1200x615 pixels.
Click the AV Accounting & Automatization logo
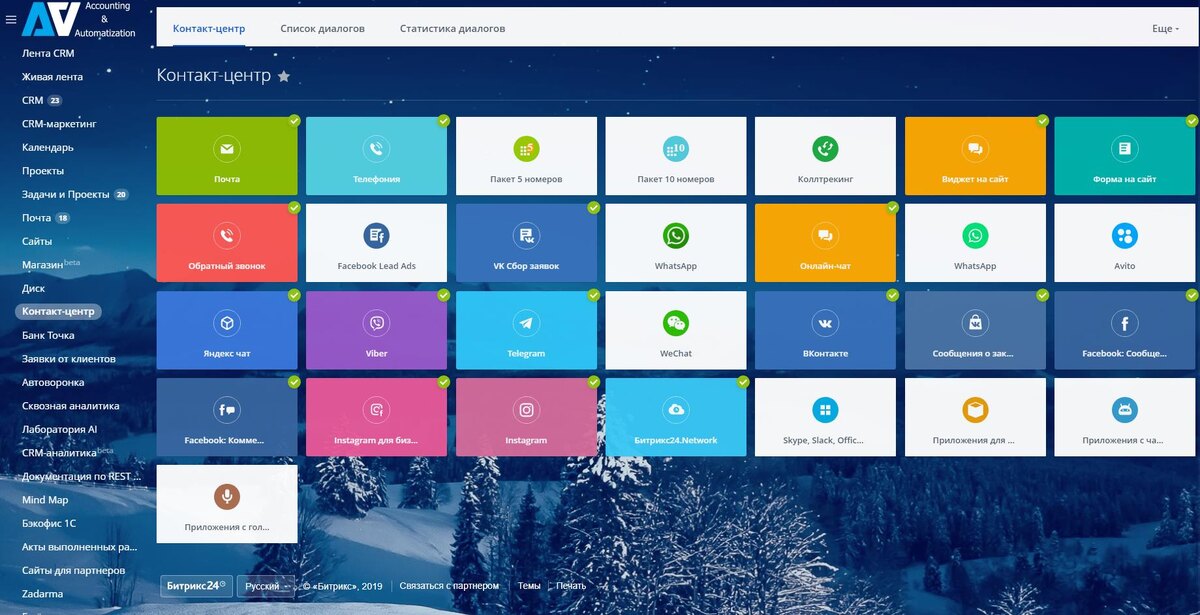[77, 21]
